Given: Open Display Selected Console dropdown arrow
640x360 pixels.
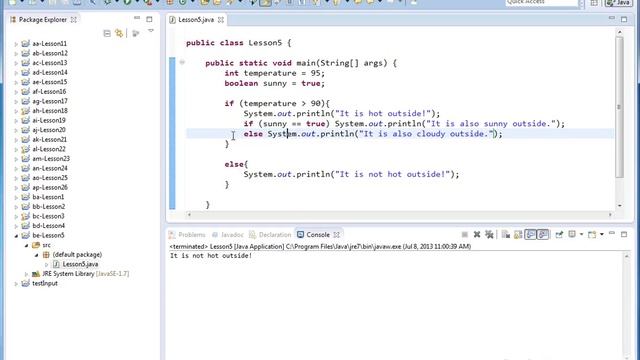Looking at the screenshot, I should [581, 235].
